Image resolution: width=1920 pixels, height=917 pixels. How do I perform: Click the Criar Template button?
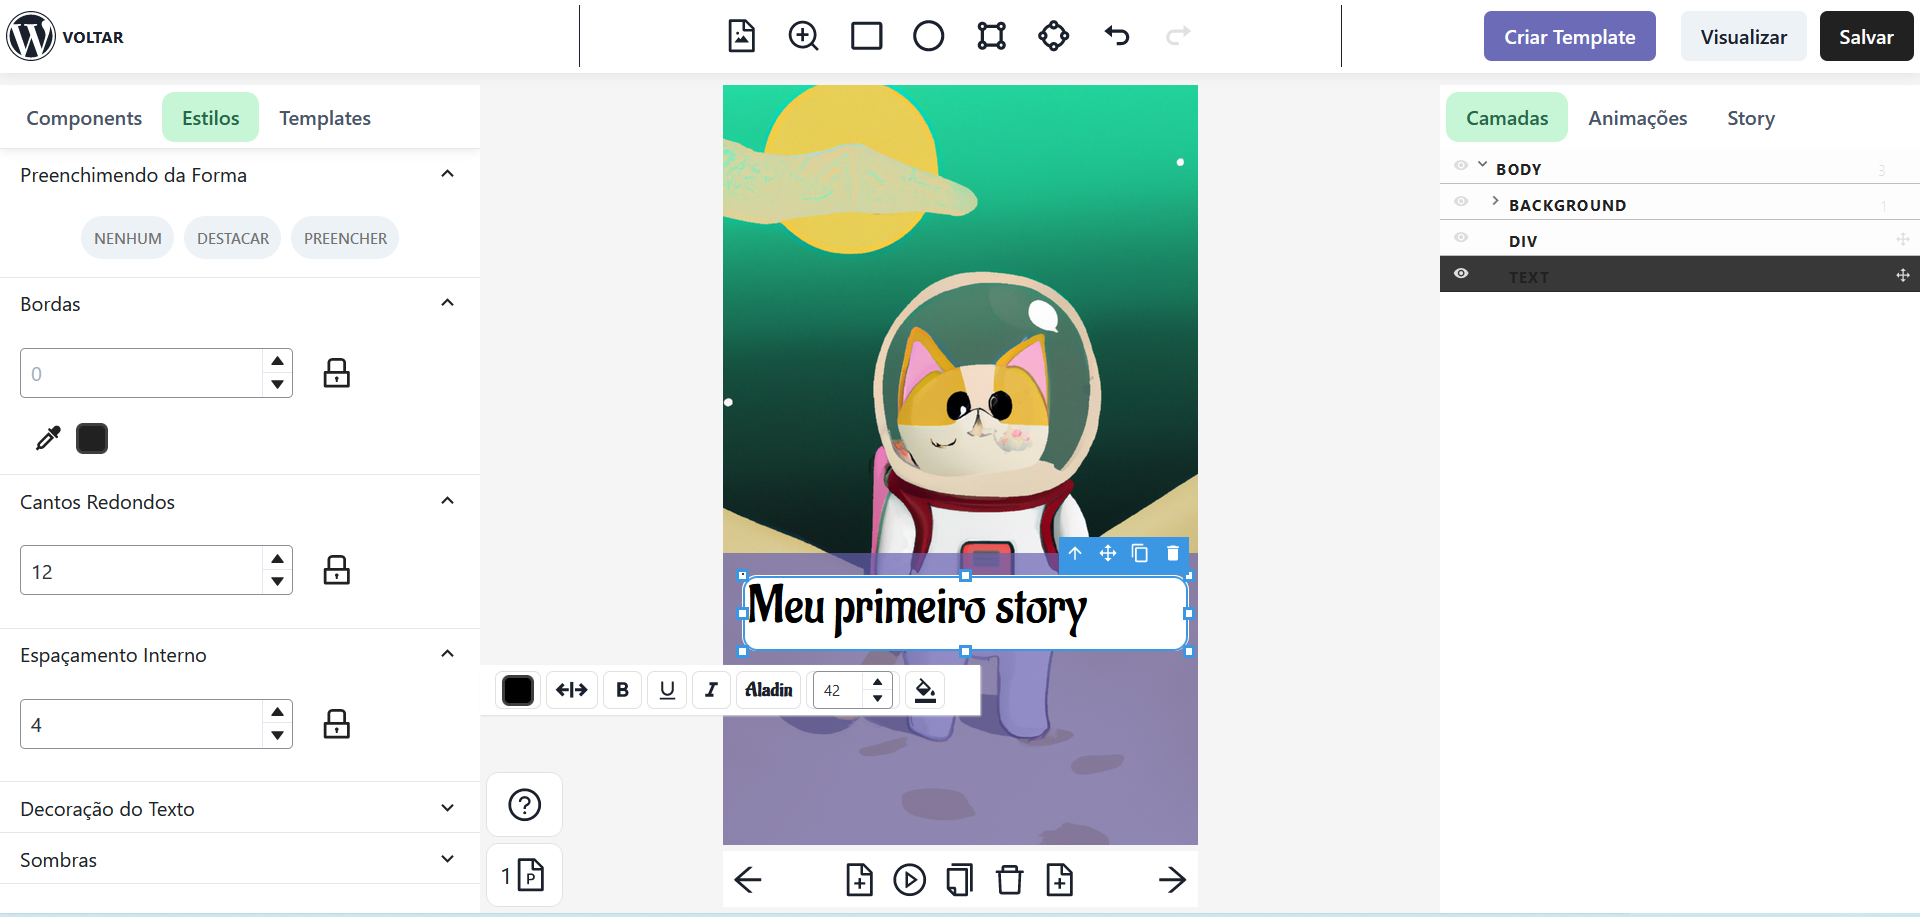coord(1569,37)
